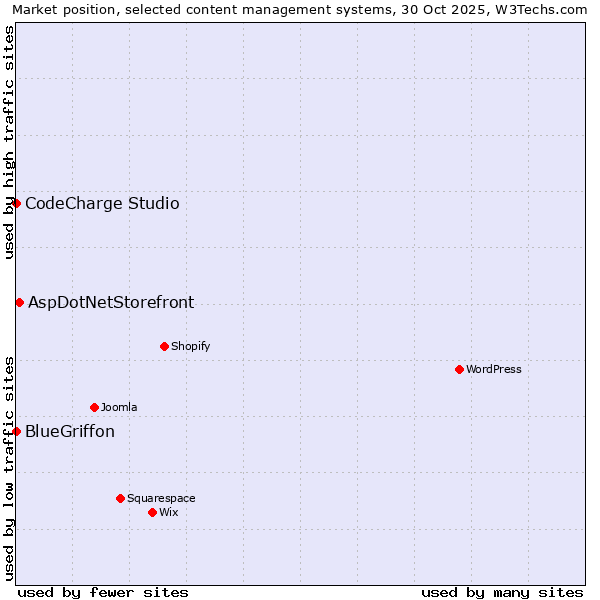600x600 pixels.
Task: Click the Squarespace red marker
Action: (x=120, y=498)
